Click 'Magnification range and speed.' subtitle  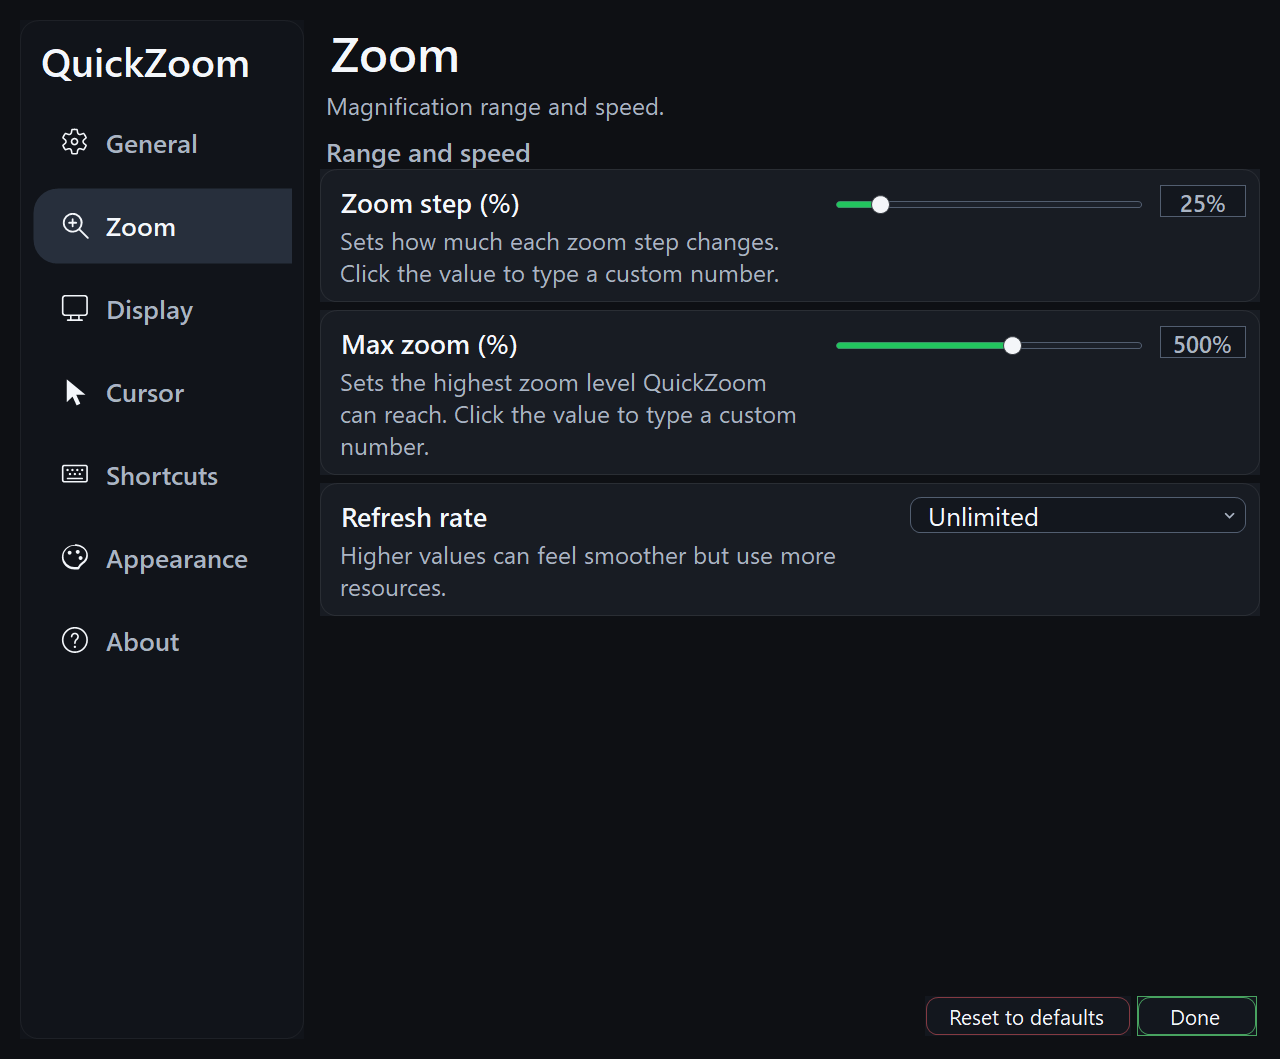coord(495,107)
